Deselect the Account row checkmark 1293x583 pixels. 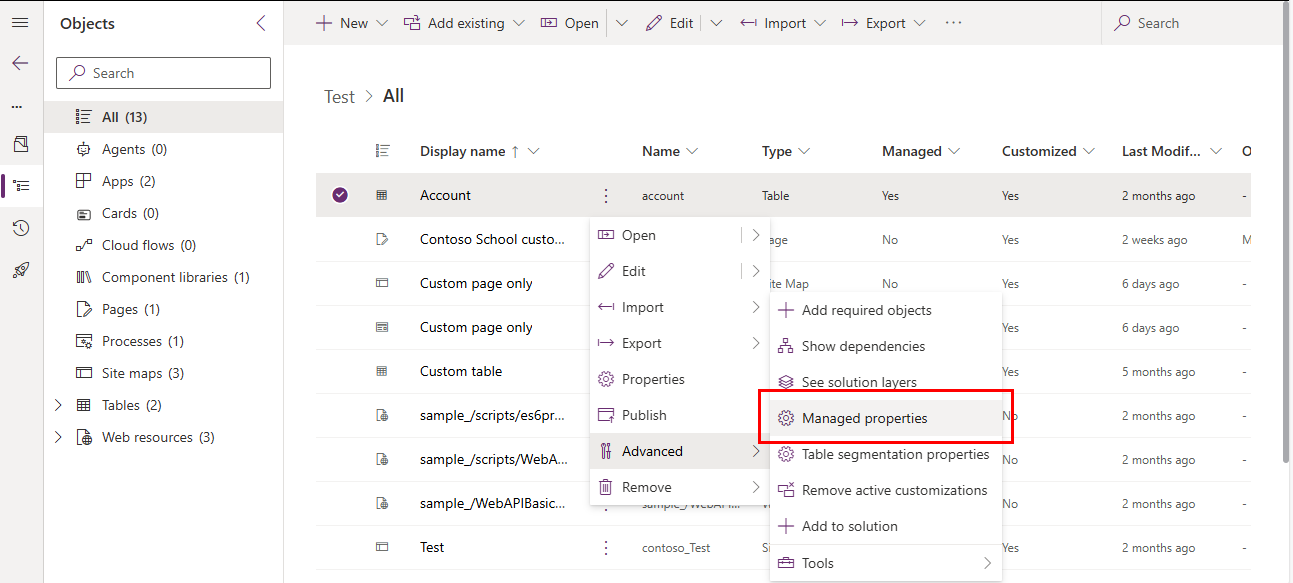[339, 195]
